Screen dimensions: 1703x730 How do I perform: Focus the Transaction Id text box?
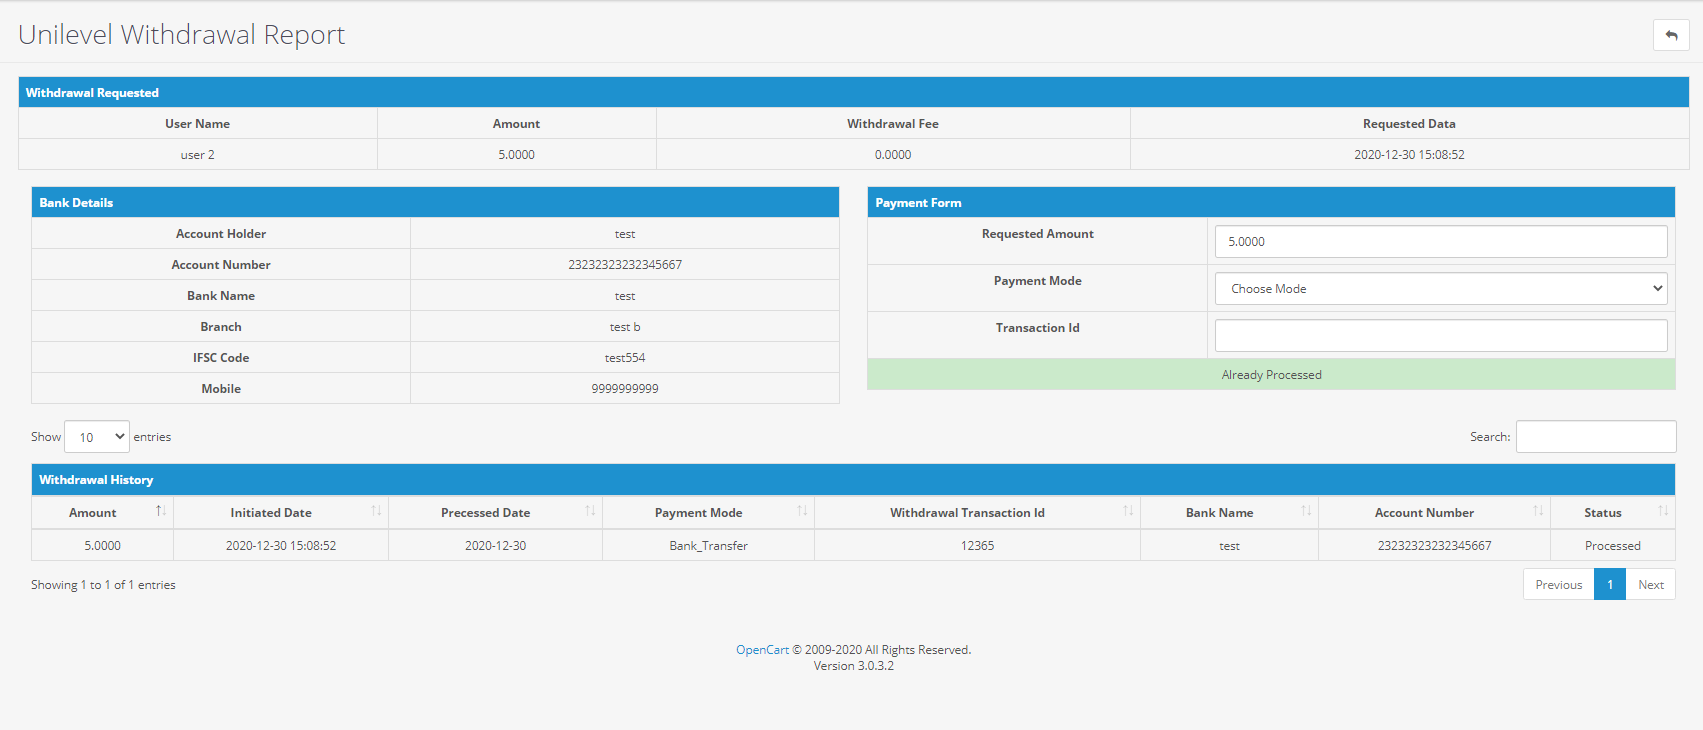pos(1440,336)
